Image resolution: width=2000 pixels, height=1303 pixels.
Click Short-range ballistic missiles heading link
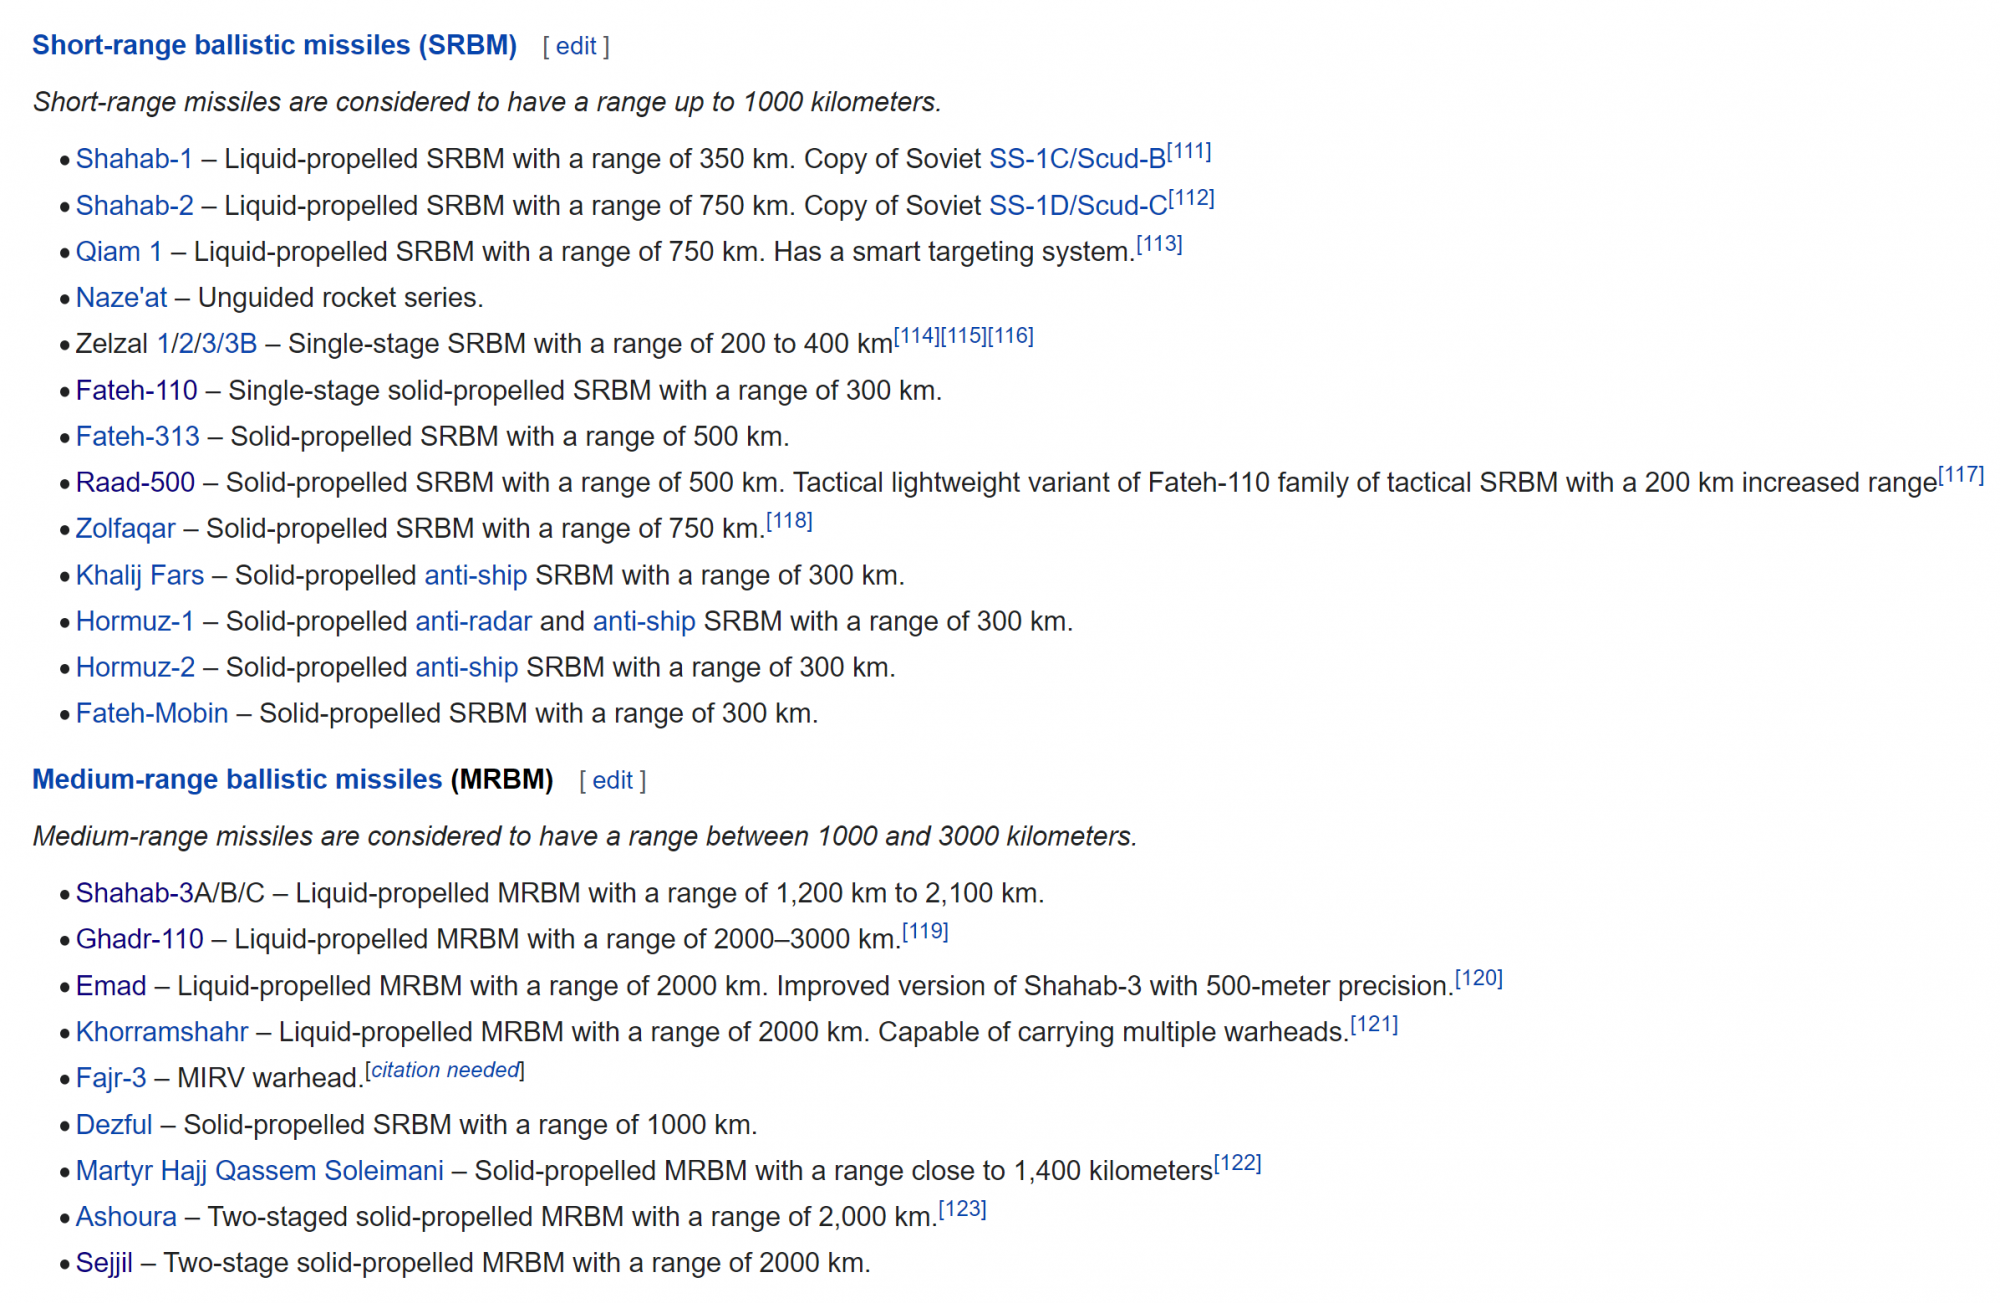pyautogui.click(x=275, y=45)
